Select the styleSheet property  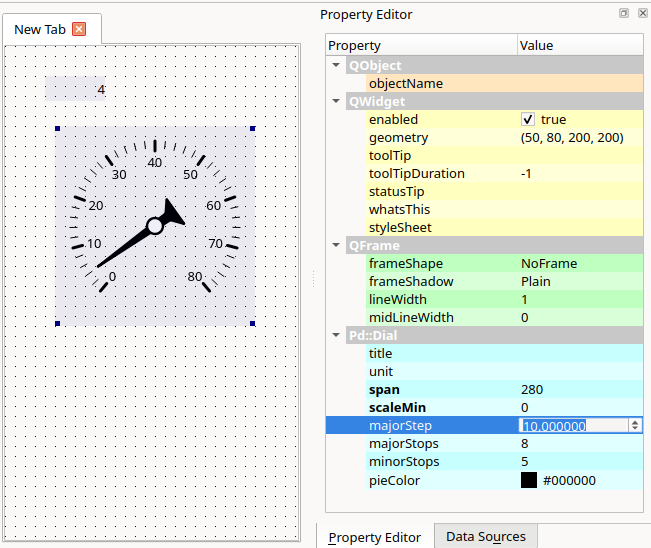(504, 228)
